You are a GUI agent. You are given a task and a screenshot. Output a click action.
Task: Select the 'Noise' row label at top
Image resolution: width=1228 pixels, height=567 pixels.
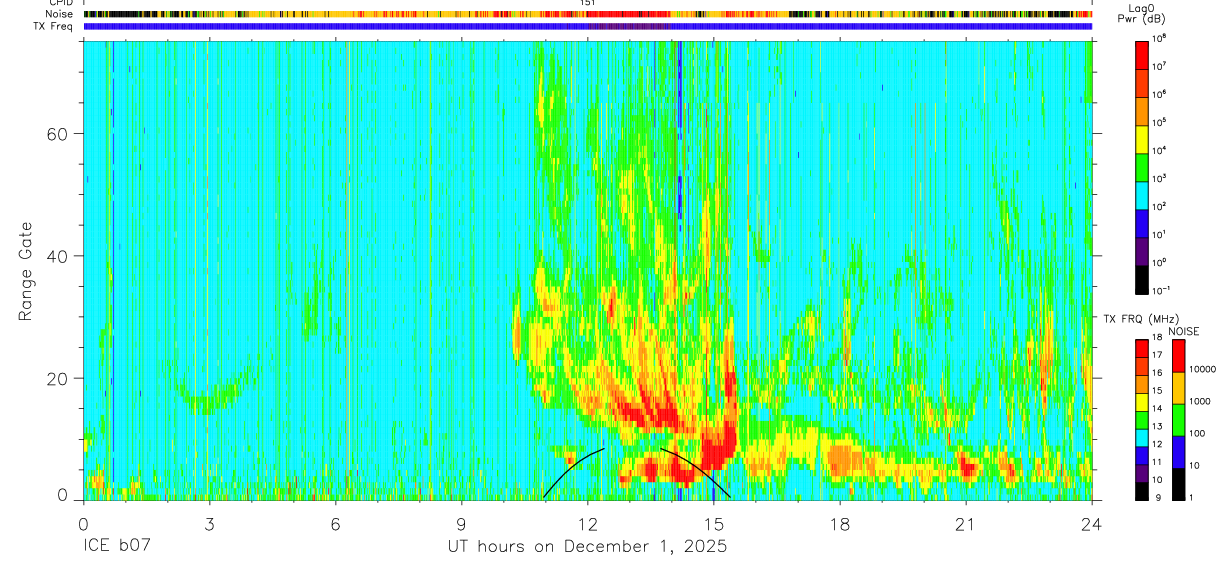(x=57, y=14)
